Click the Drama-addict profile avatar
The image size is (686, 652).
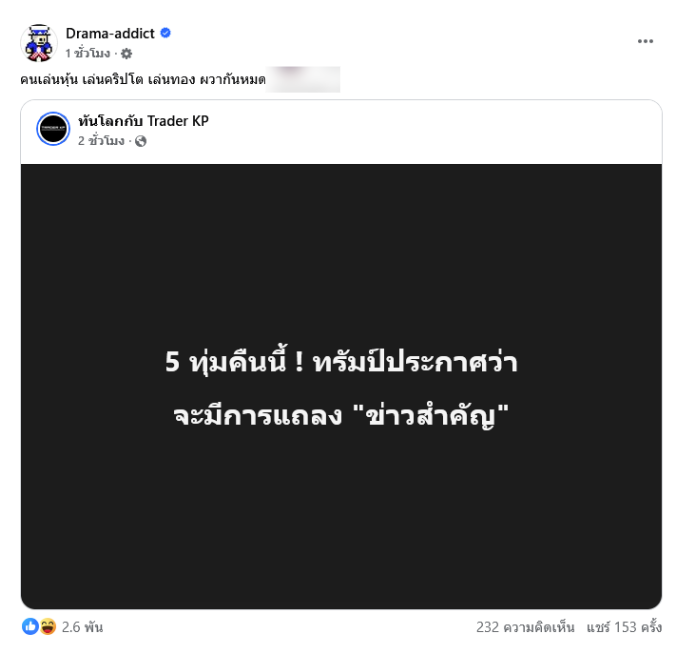point(39,43)
